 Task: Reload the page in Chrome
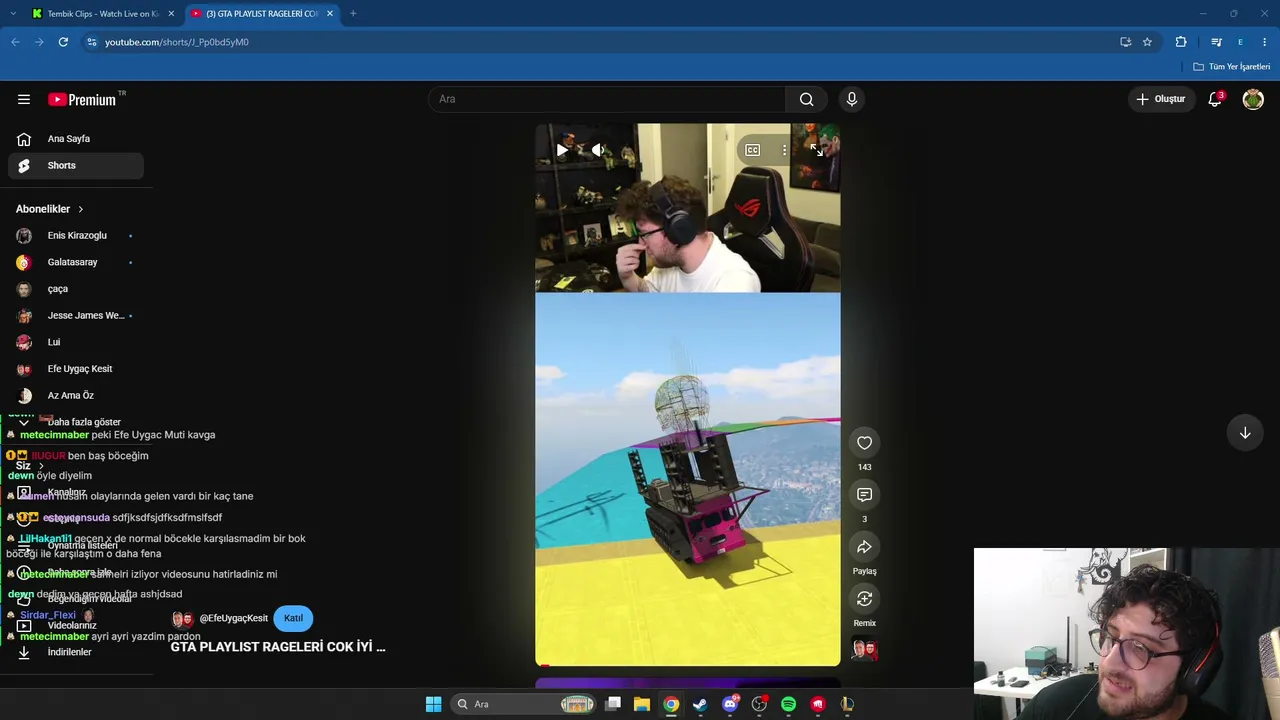point(63,42)
